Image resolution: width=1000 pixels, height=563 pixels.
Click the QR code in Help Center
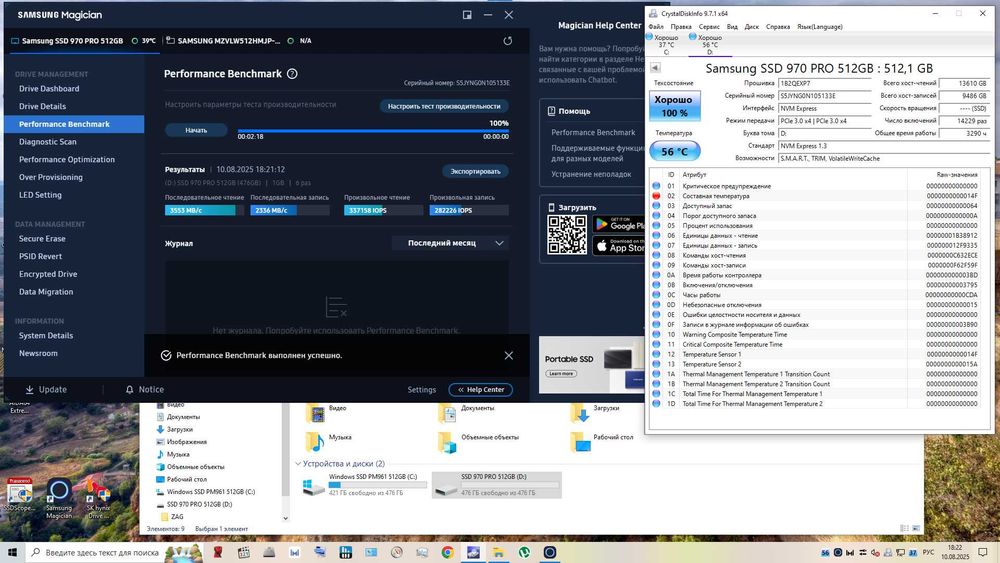(567, 235)
